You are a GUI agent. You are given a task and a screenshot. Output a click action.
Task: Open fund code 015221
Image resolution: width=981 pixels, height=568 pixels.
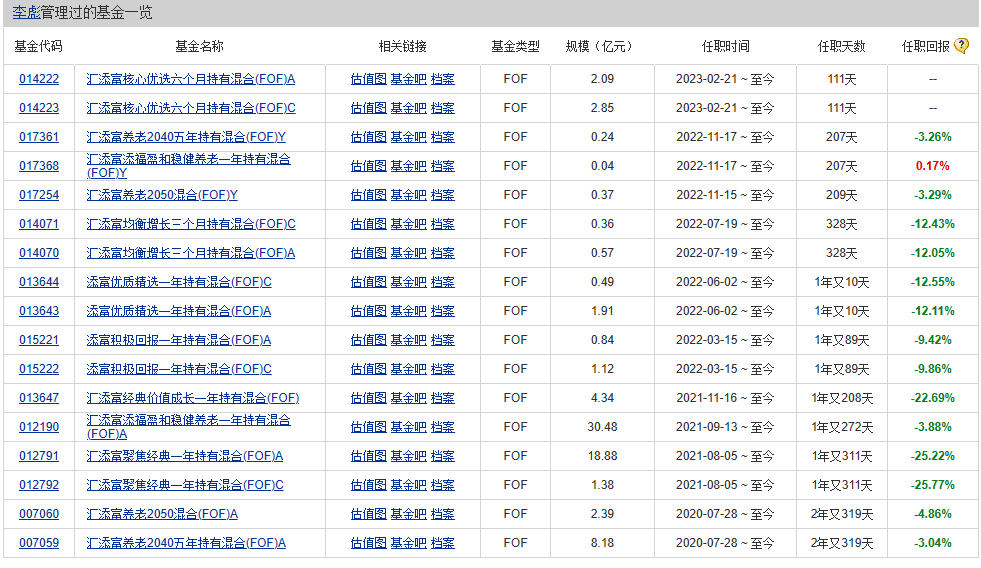[39, 340]
